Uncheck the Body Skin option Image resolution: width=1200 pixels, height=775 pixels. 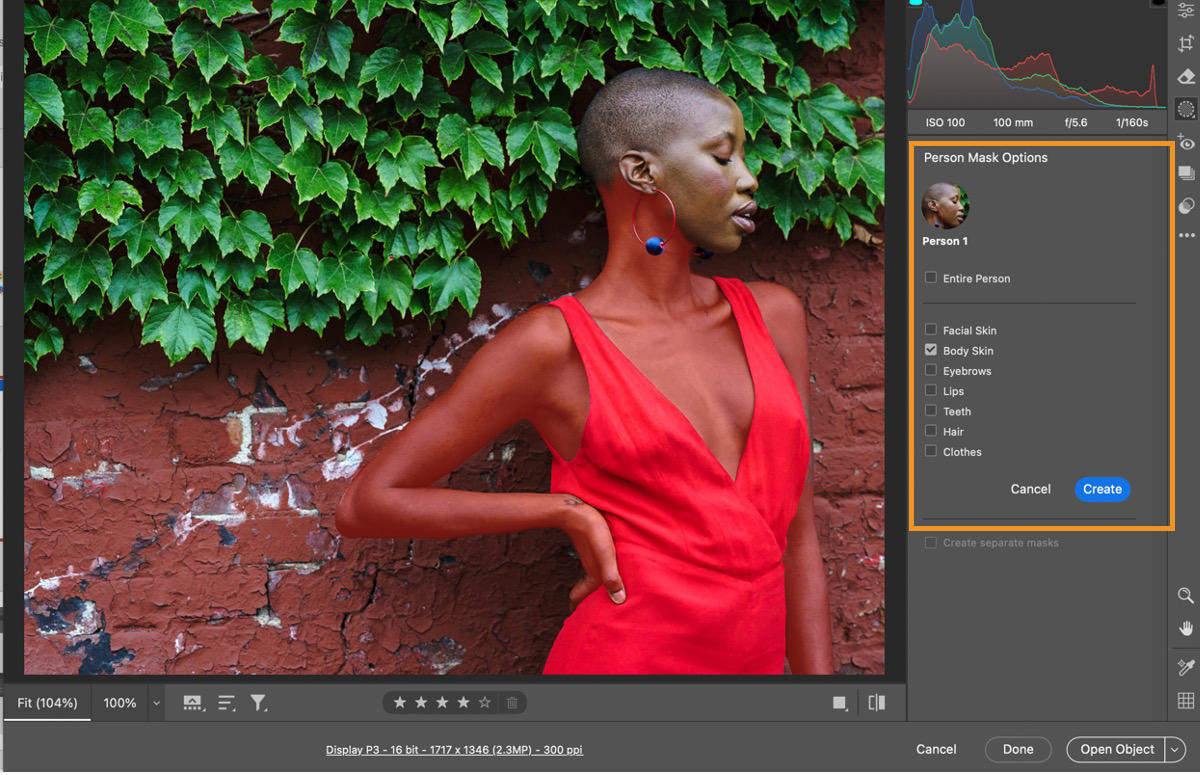pyautogui.click(x=931, y=350)
